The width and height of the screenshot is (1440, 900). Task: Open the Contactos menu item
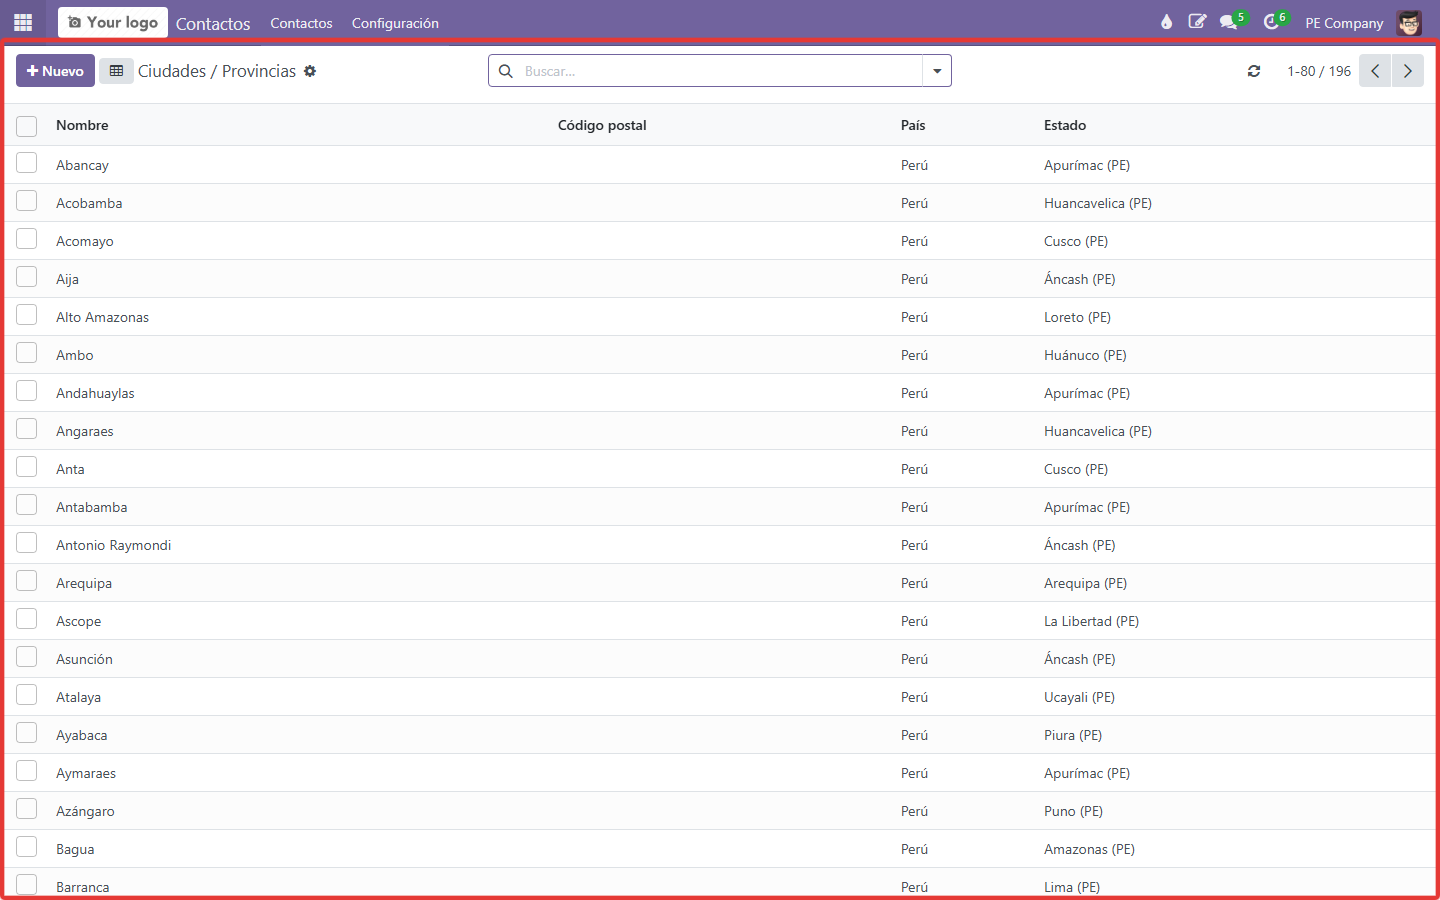[x=301, y=23]
